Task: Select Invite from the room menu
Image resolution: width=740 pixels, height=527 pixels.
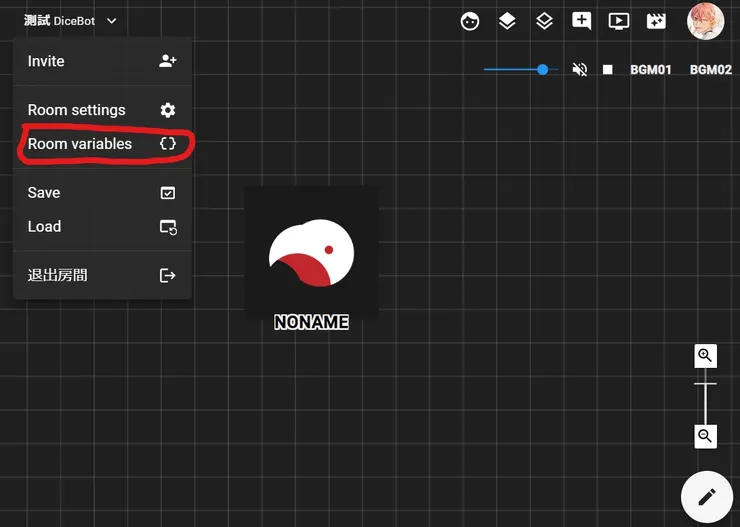Action: [x=102, y=61]
